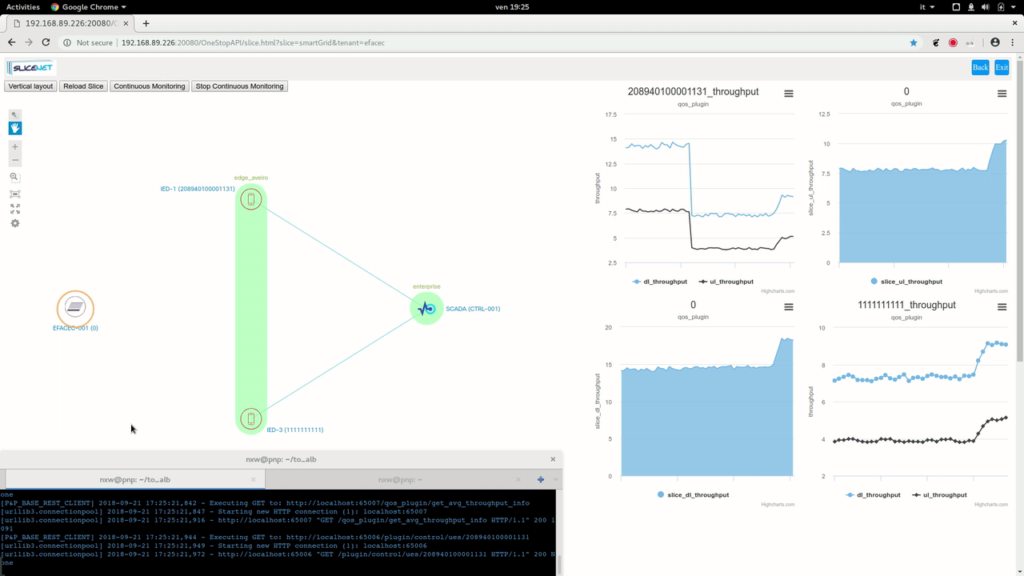Click the pointer select tool

click(15, 115)
